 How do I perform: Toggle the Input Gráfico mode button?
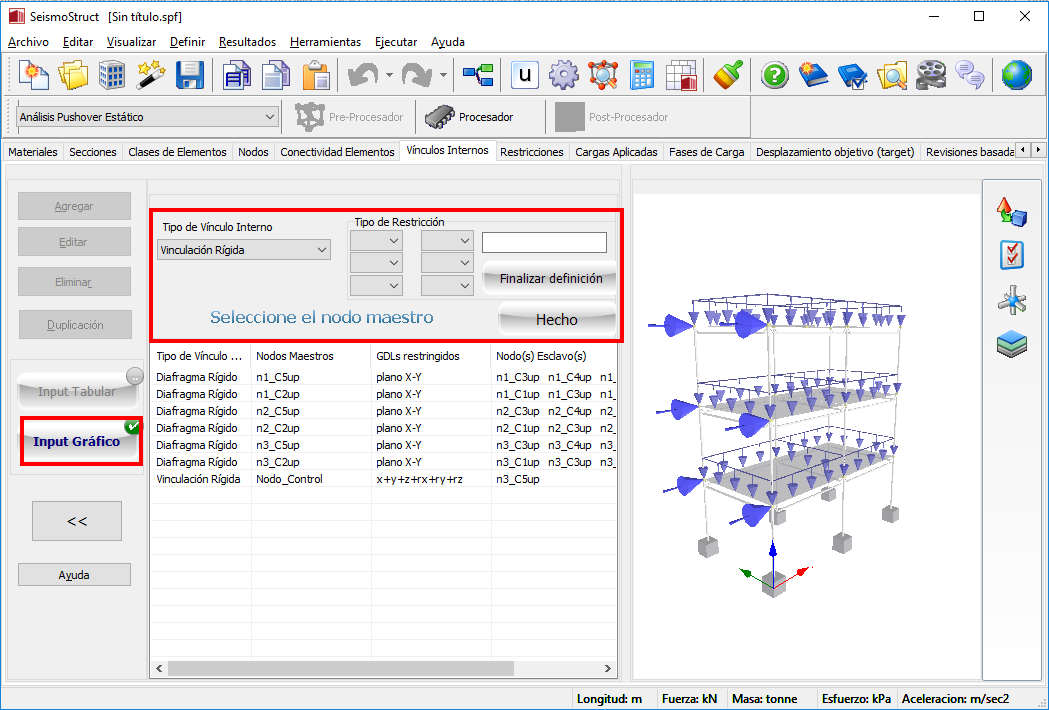77,442
